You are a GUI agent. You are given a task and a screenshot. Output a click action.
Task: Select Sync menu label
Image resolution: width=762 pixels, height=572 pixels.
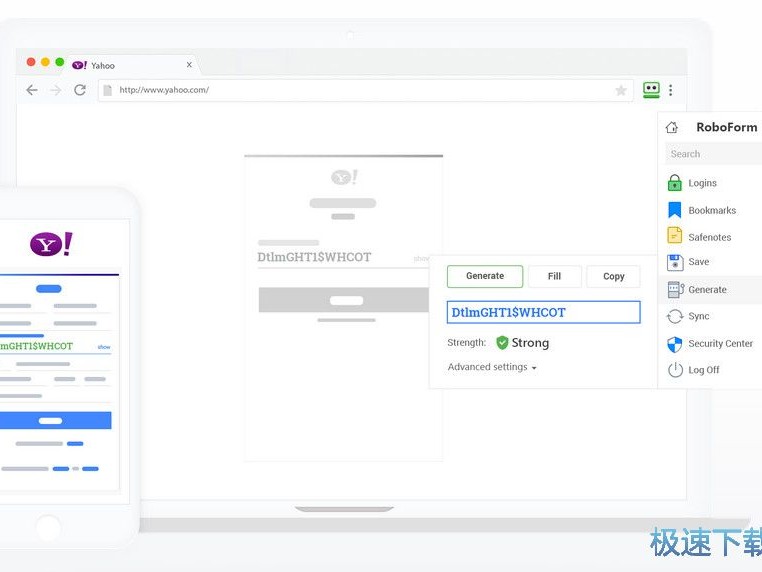(698, 316)
